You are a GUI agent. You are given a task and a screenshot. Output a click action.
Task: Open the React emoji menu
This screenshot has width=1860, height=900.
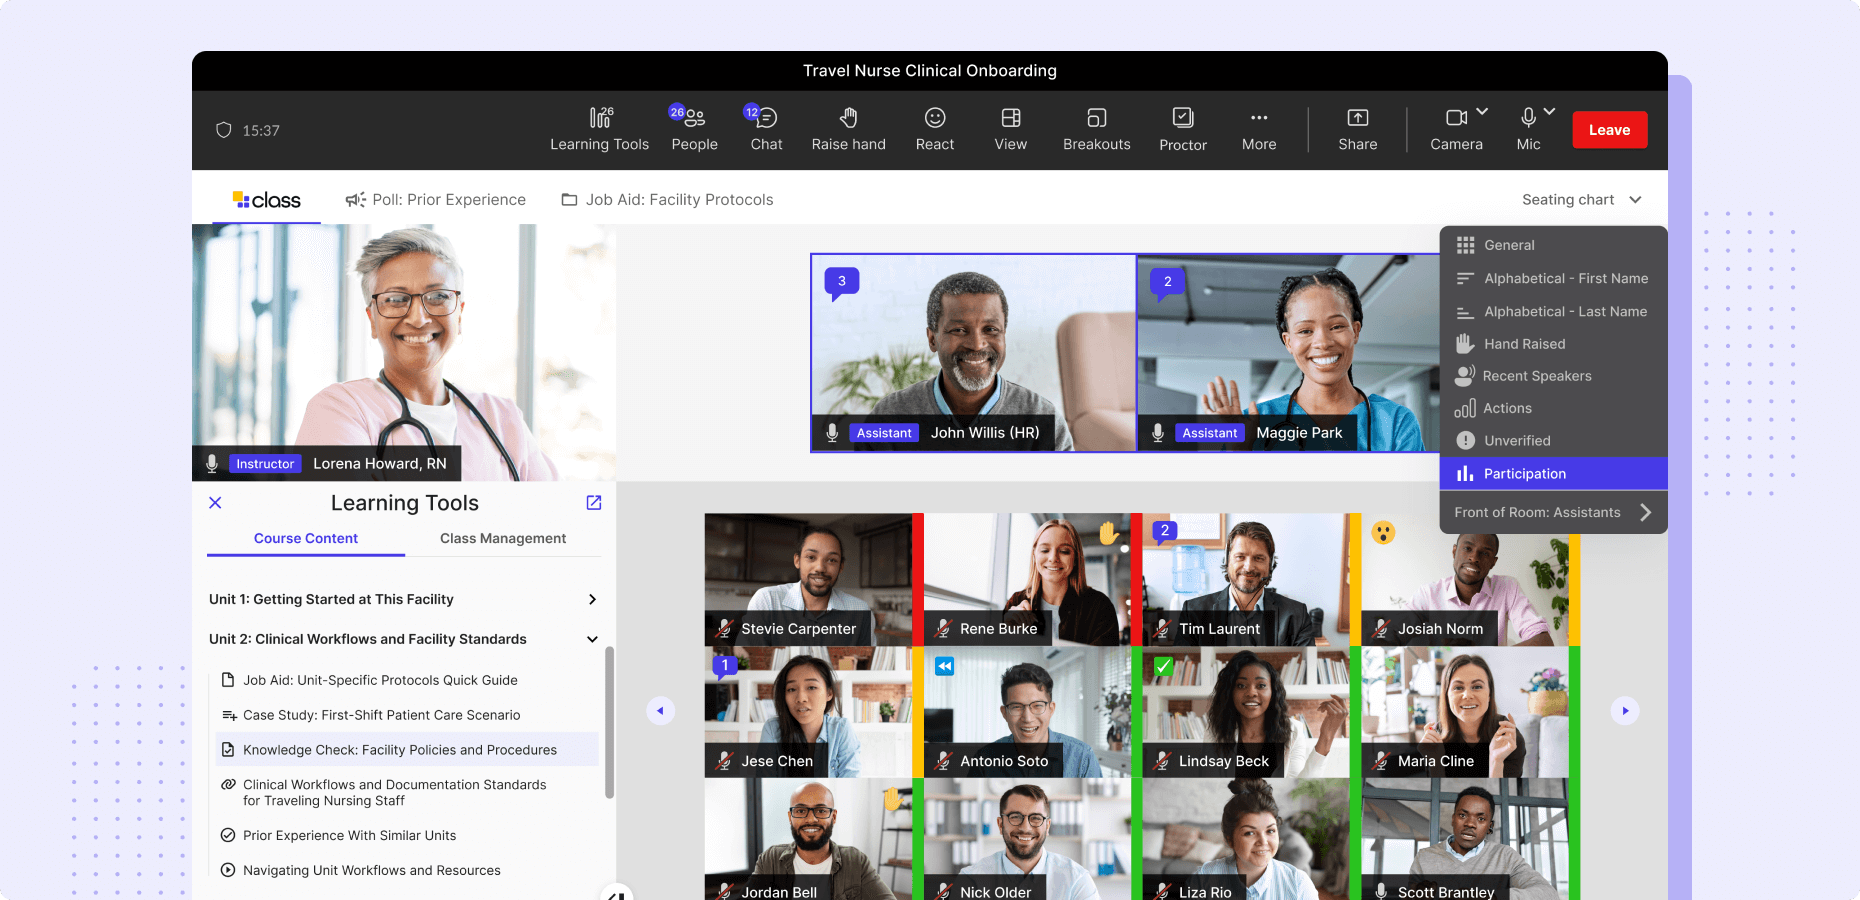click(934, 129)
